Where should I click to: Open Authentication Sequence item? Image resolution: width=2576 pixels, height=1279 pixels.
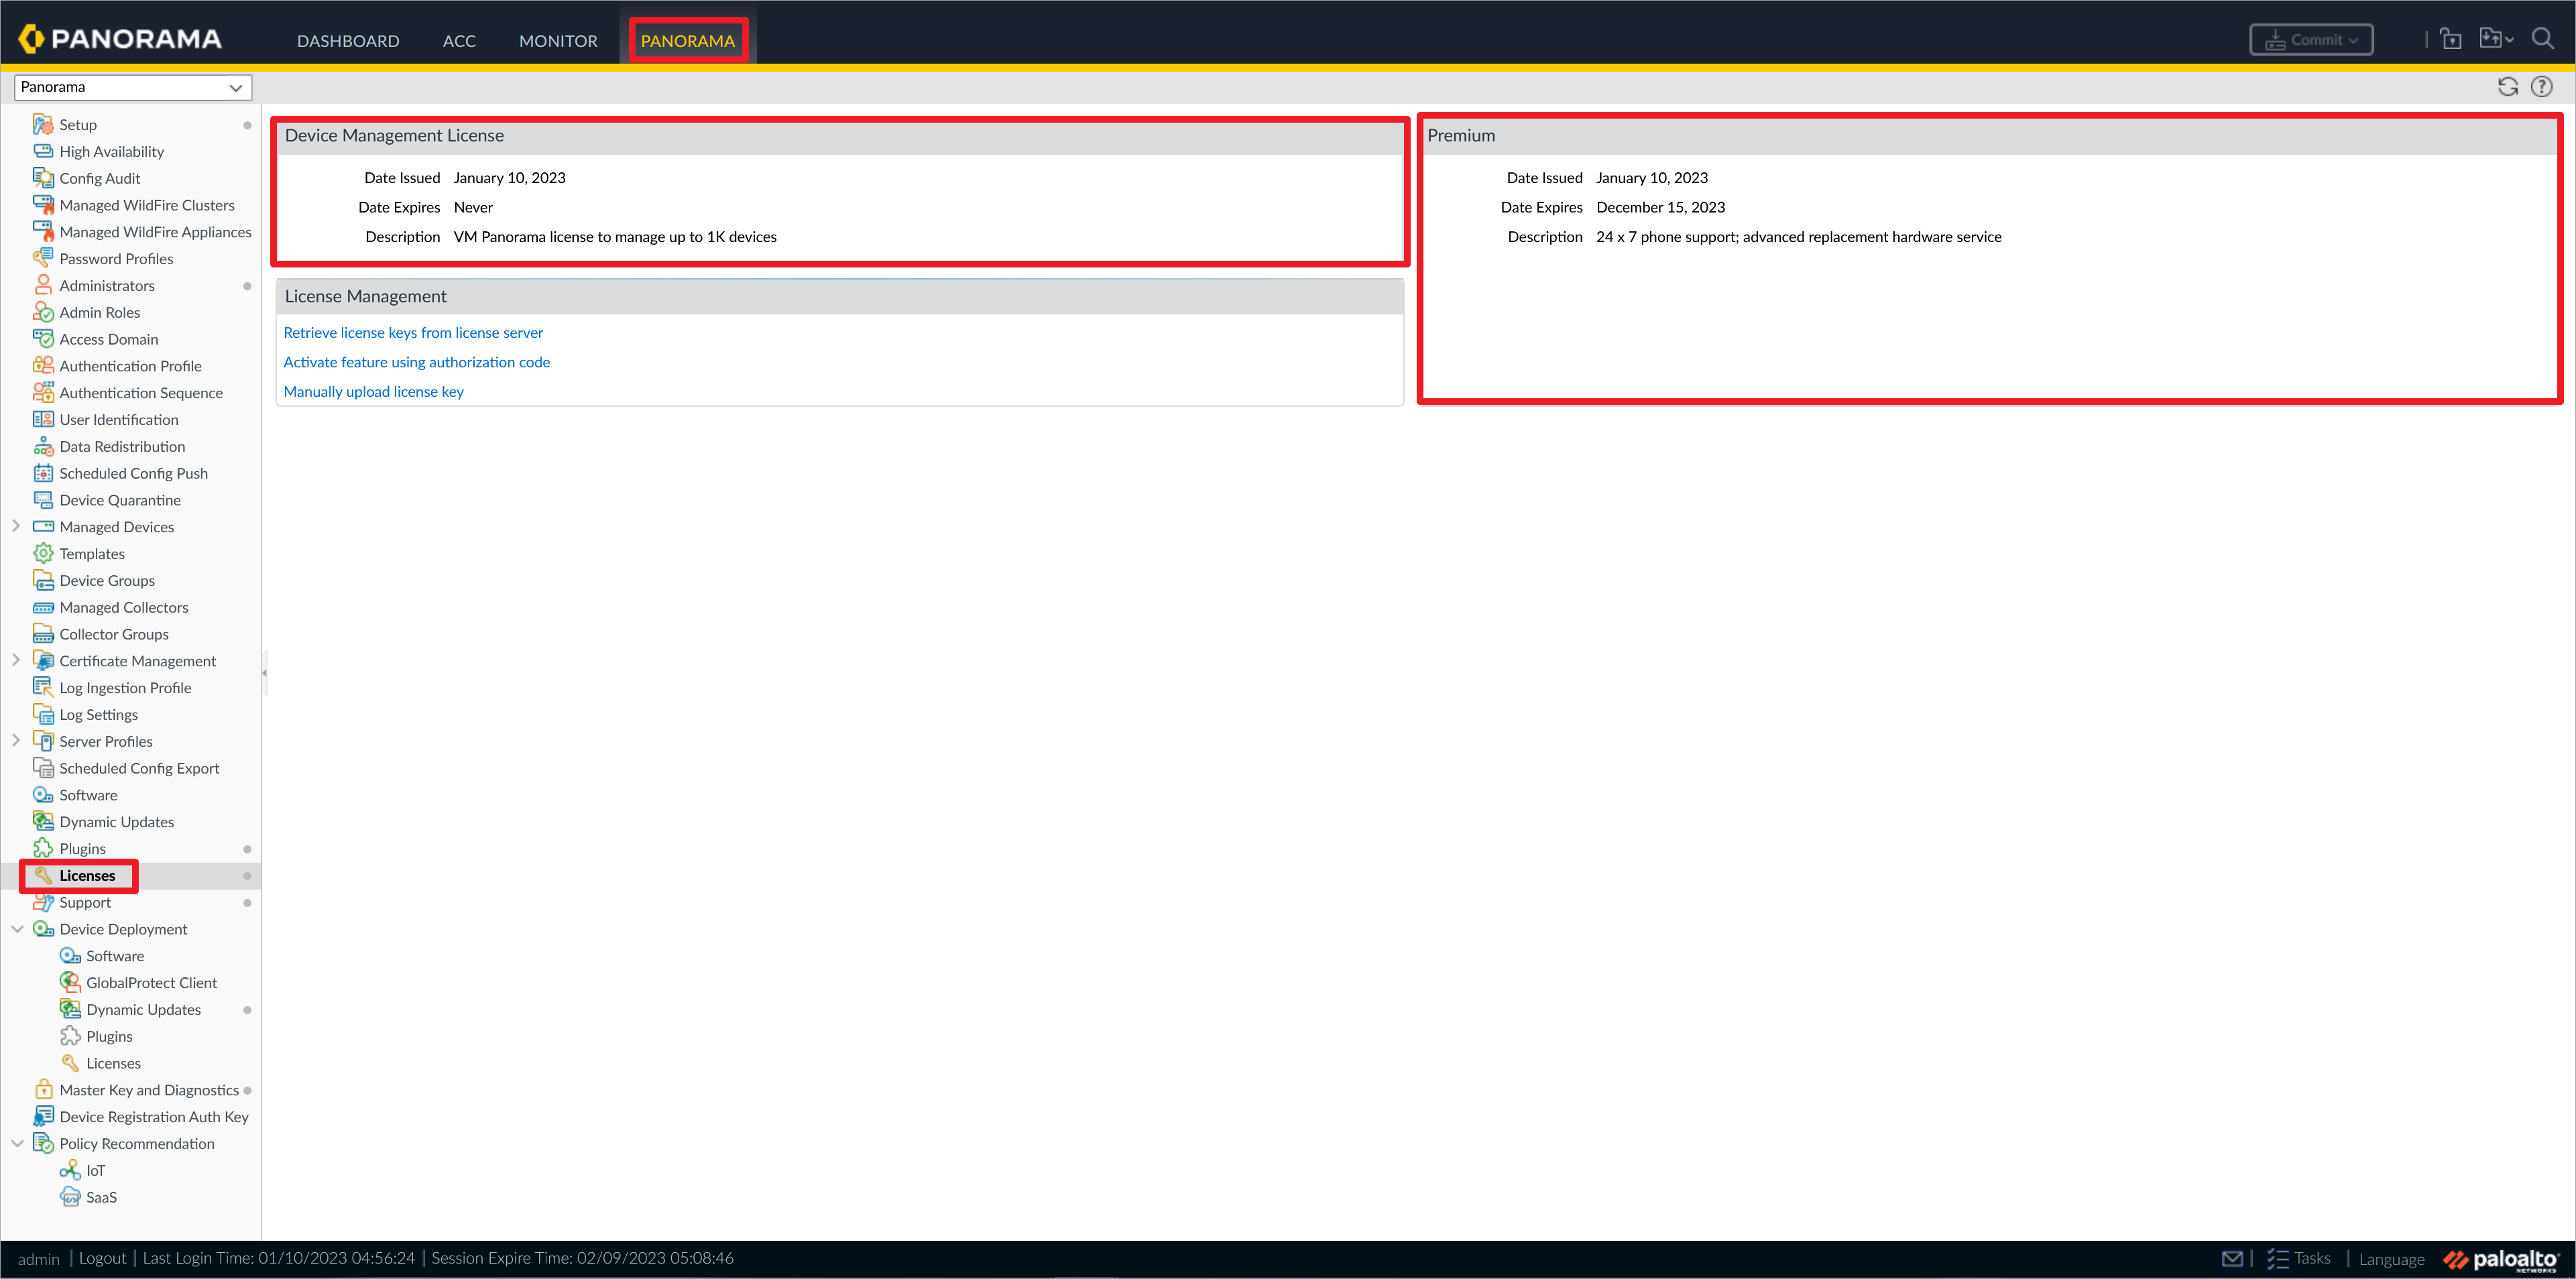tap(141, 393)
